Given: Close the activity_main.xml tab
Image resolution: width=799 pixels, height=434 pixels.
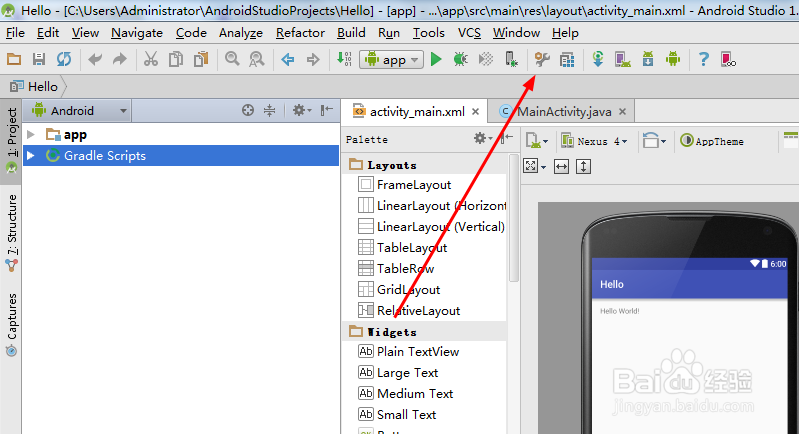Looking at the screenshot, I should click(x=475, y=112).
